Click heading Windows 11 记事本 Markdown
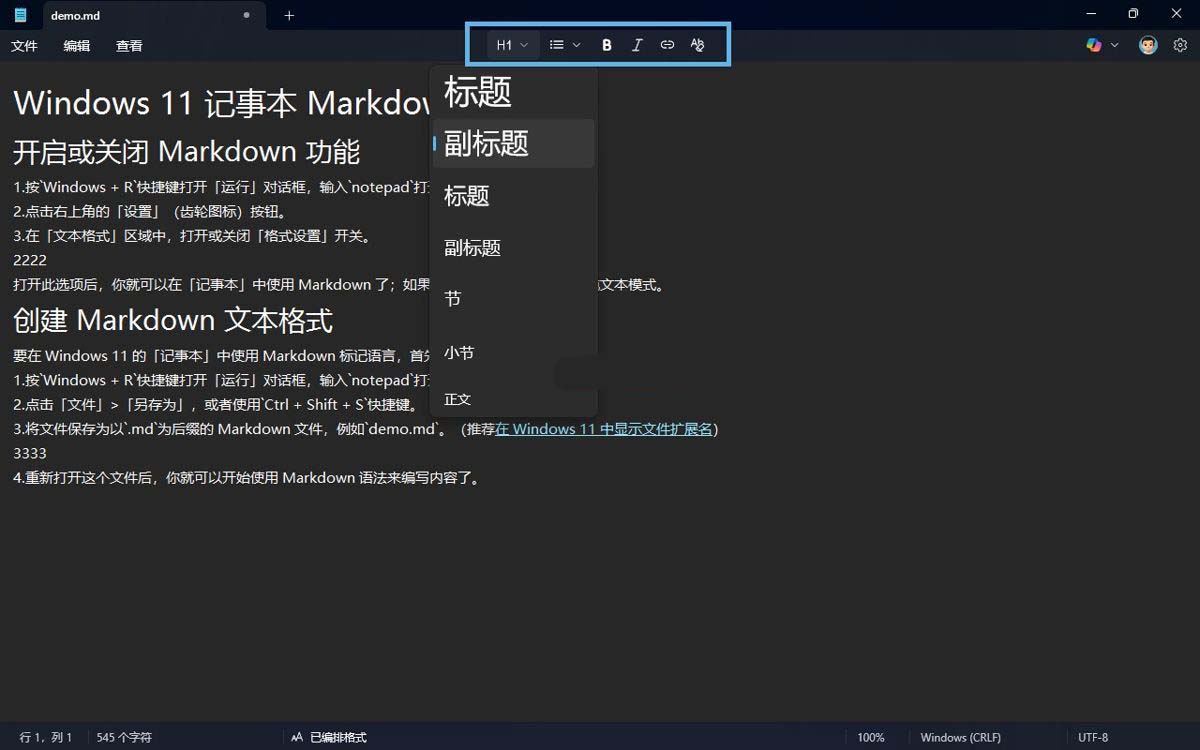1200x750 pixels. click(x=222, y=103)
